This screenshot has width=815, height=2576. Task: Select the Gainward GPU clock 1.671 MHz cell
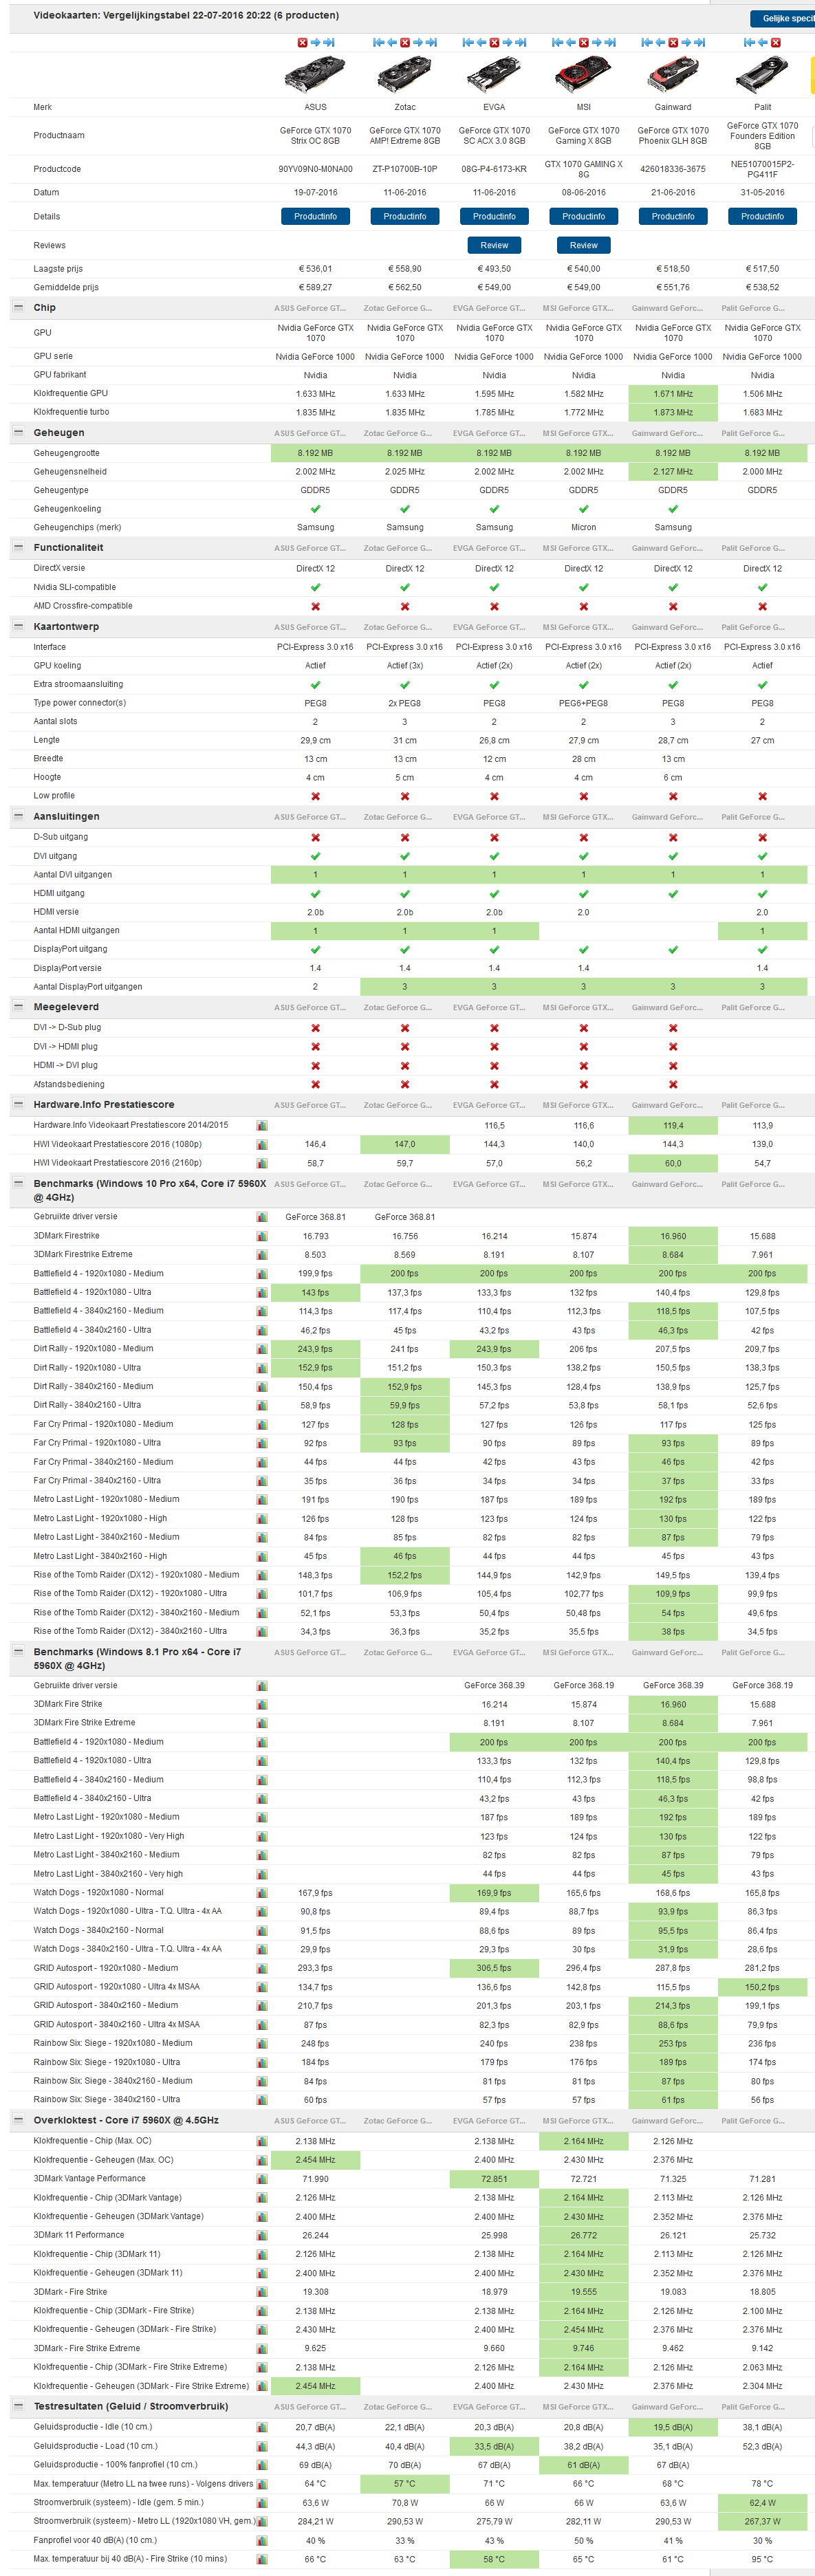click(x=673, y=394)
